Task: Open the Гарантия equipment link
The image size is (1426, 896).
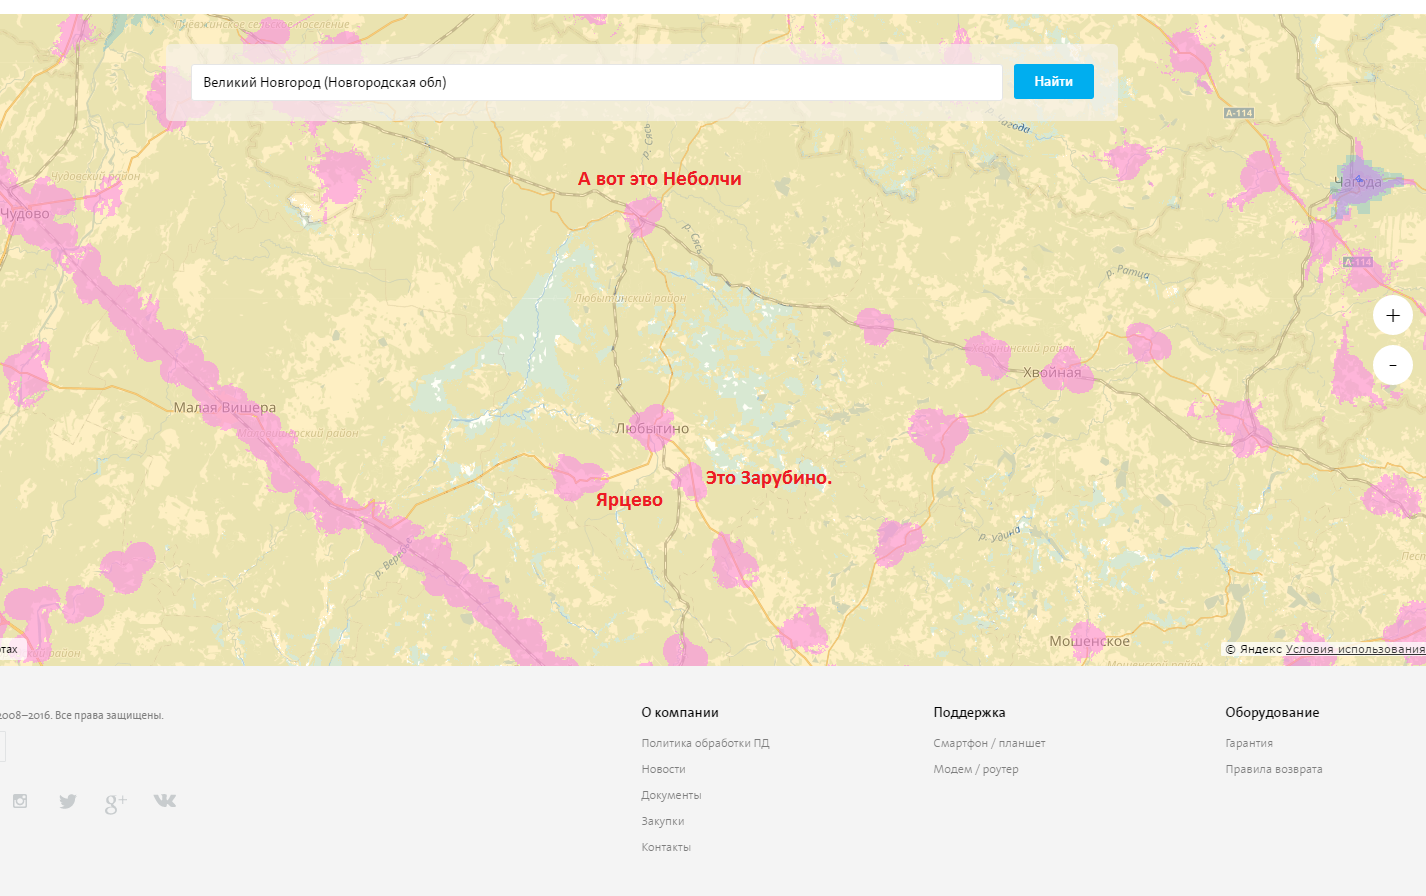Action: click(1249, 743)
